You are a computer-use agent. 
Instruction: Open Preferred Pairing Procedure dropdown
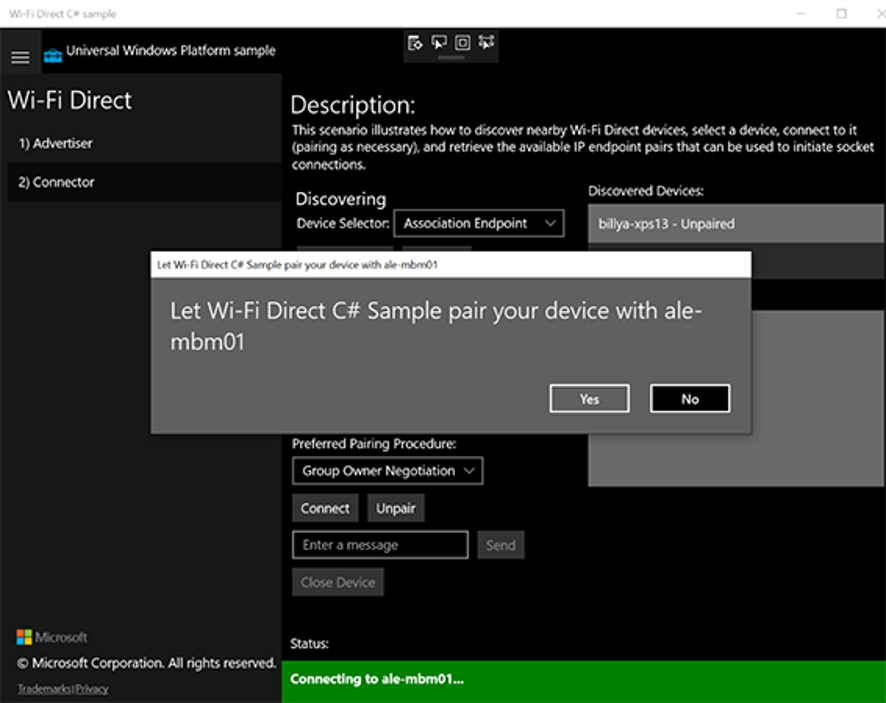point(388,471)
